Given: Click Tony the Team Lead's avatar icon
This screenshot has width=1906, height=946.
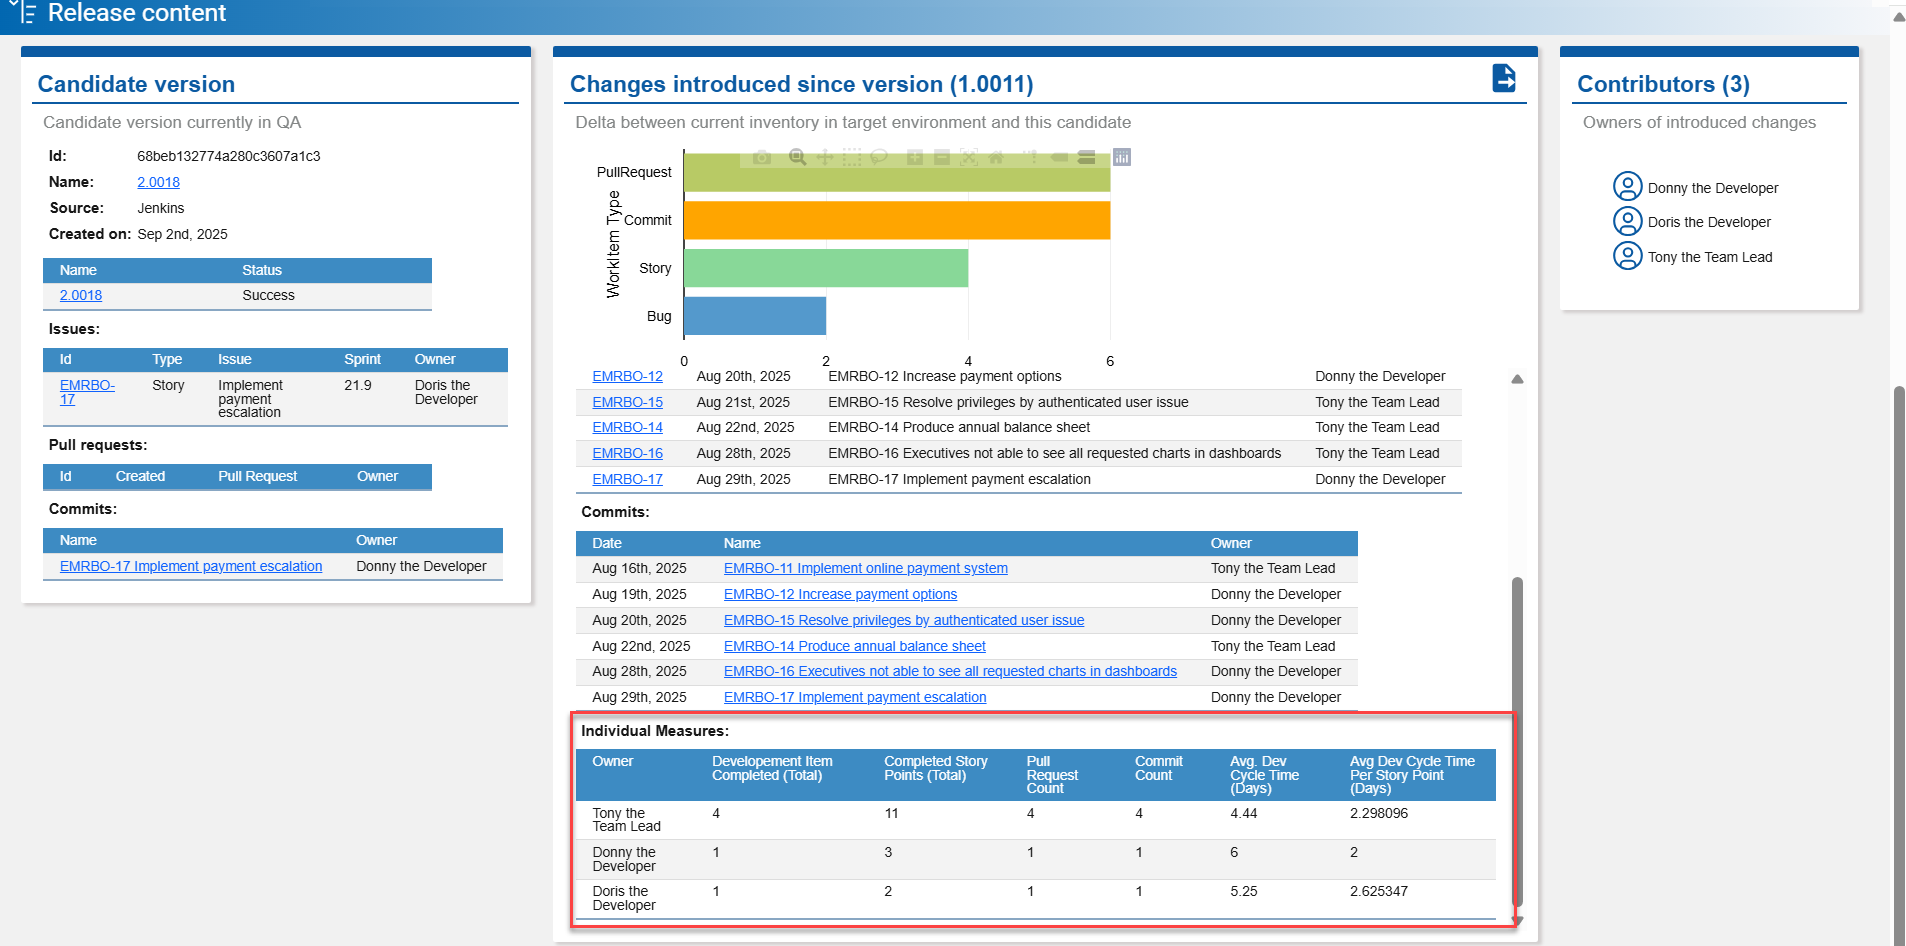Looking at the screenshot, I should [1628, 255].
